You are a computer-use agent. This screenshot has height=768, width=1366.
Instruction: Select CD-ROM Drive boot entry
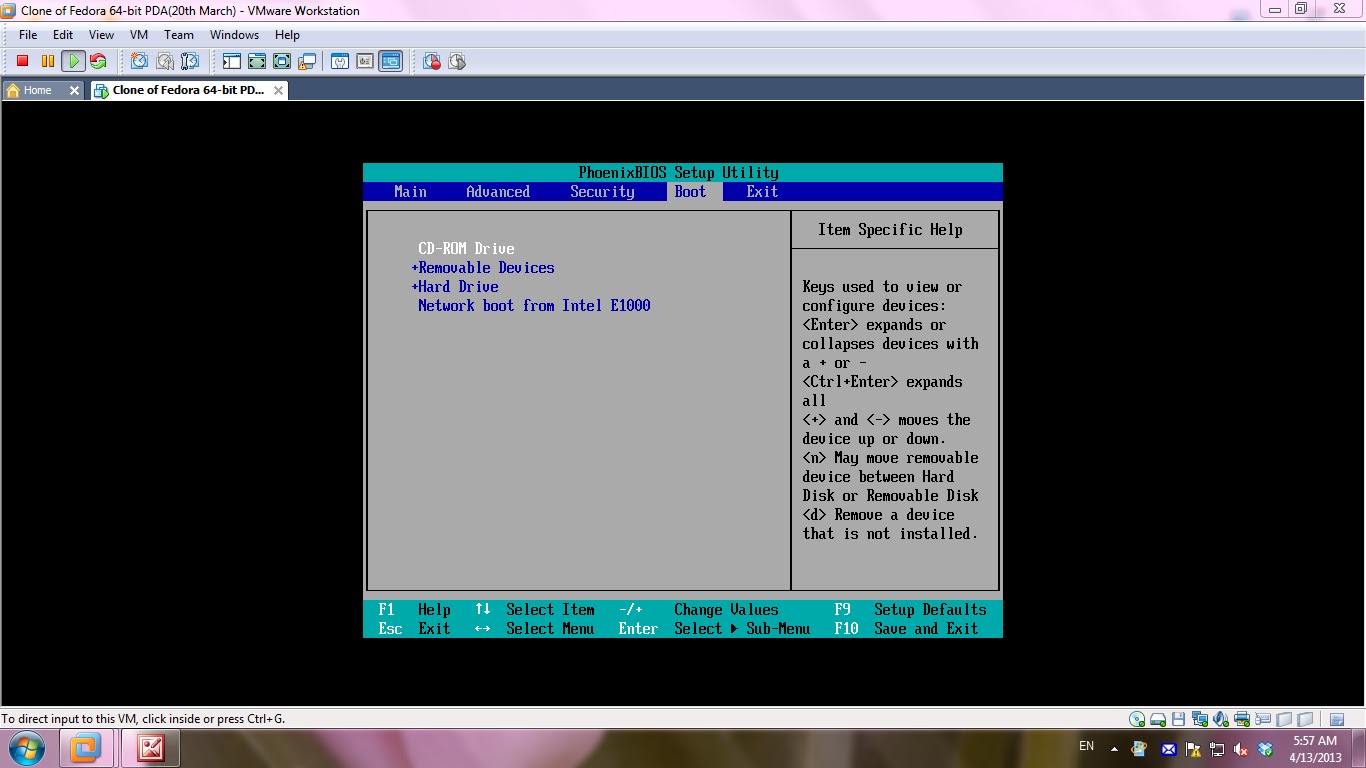[x=466, y=248]
